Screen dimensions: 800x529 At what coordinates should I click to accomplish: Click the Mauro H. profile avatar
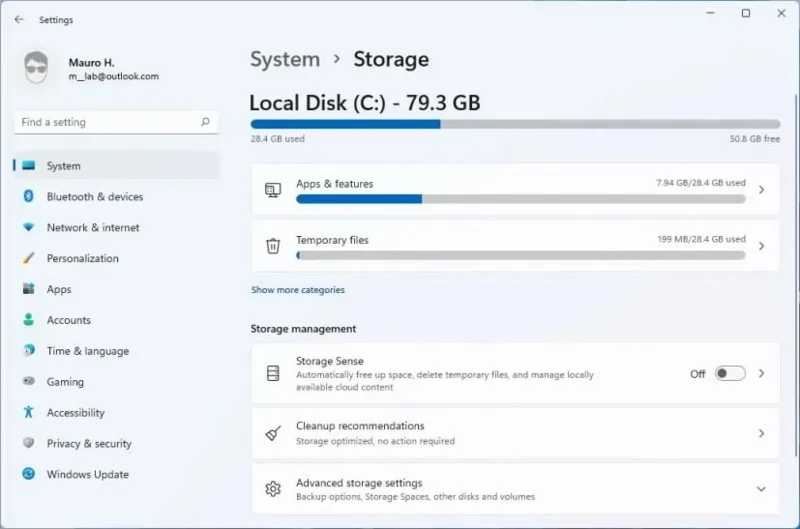click(36, 68)
